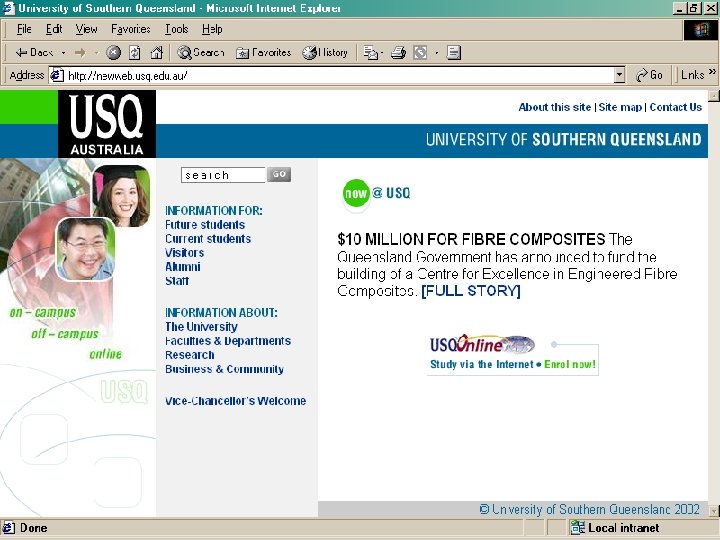Open the Vice-Chancellor's Welcome link
Image resolution: width=720 pixels, height=540 pixels.
click(x=236, y=401)
